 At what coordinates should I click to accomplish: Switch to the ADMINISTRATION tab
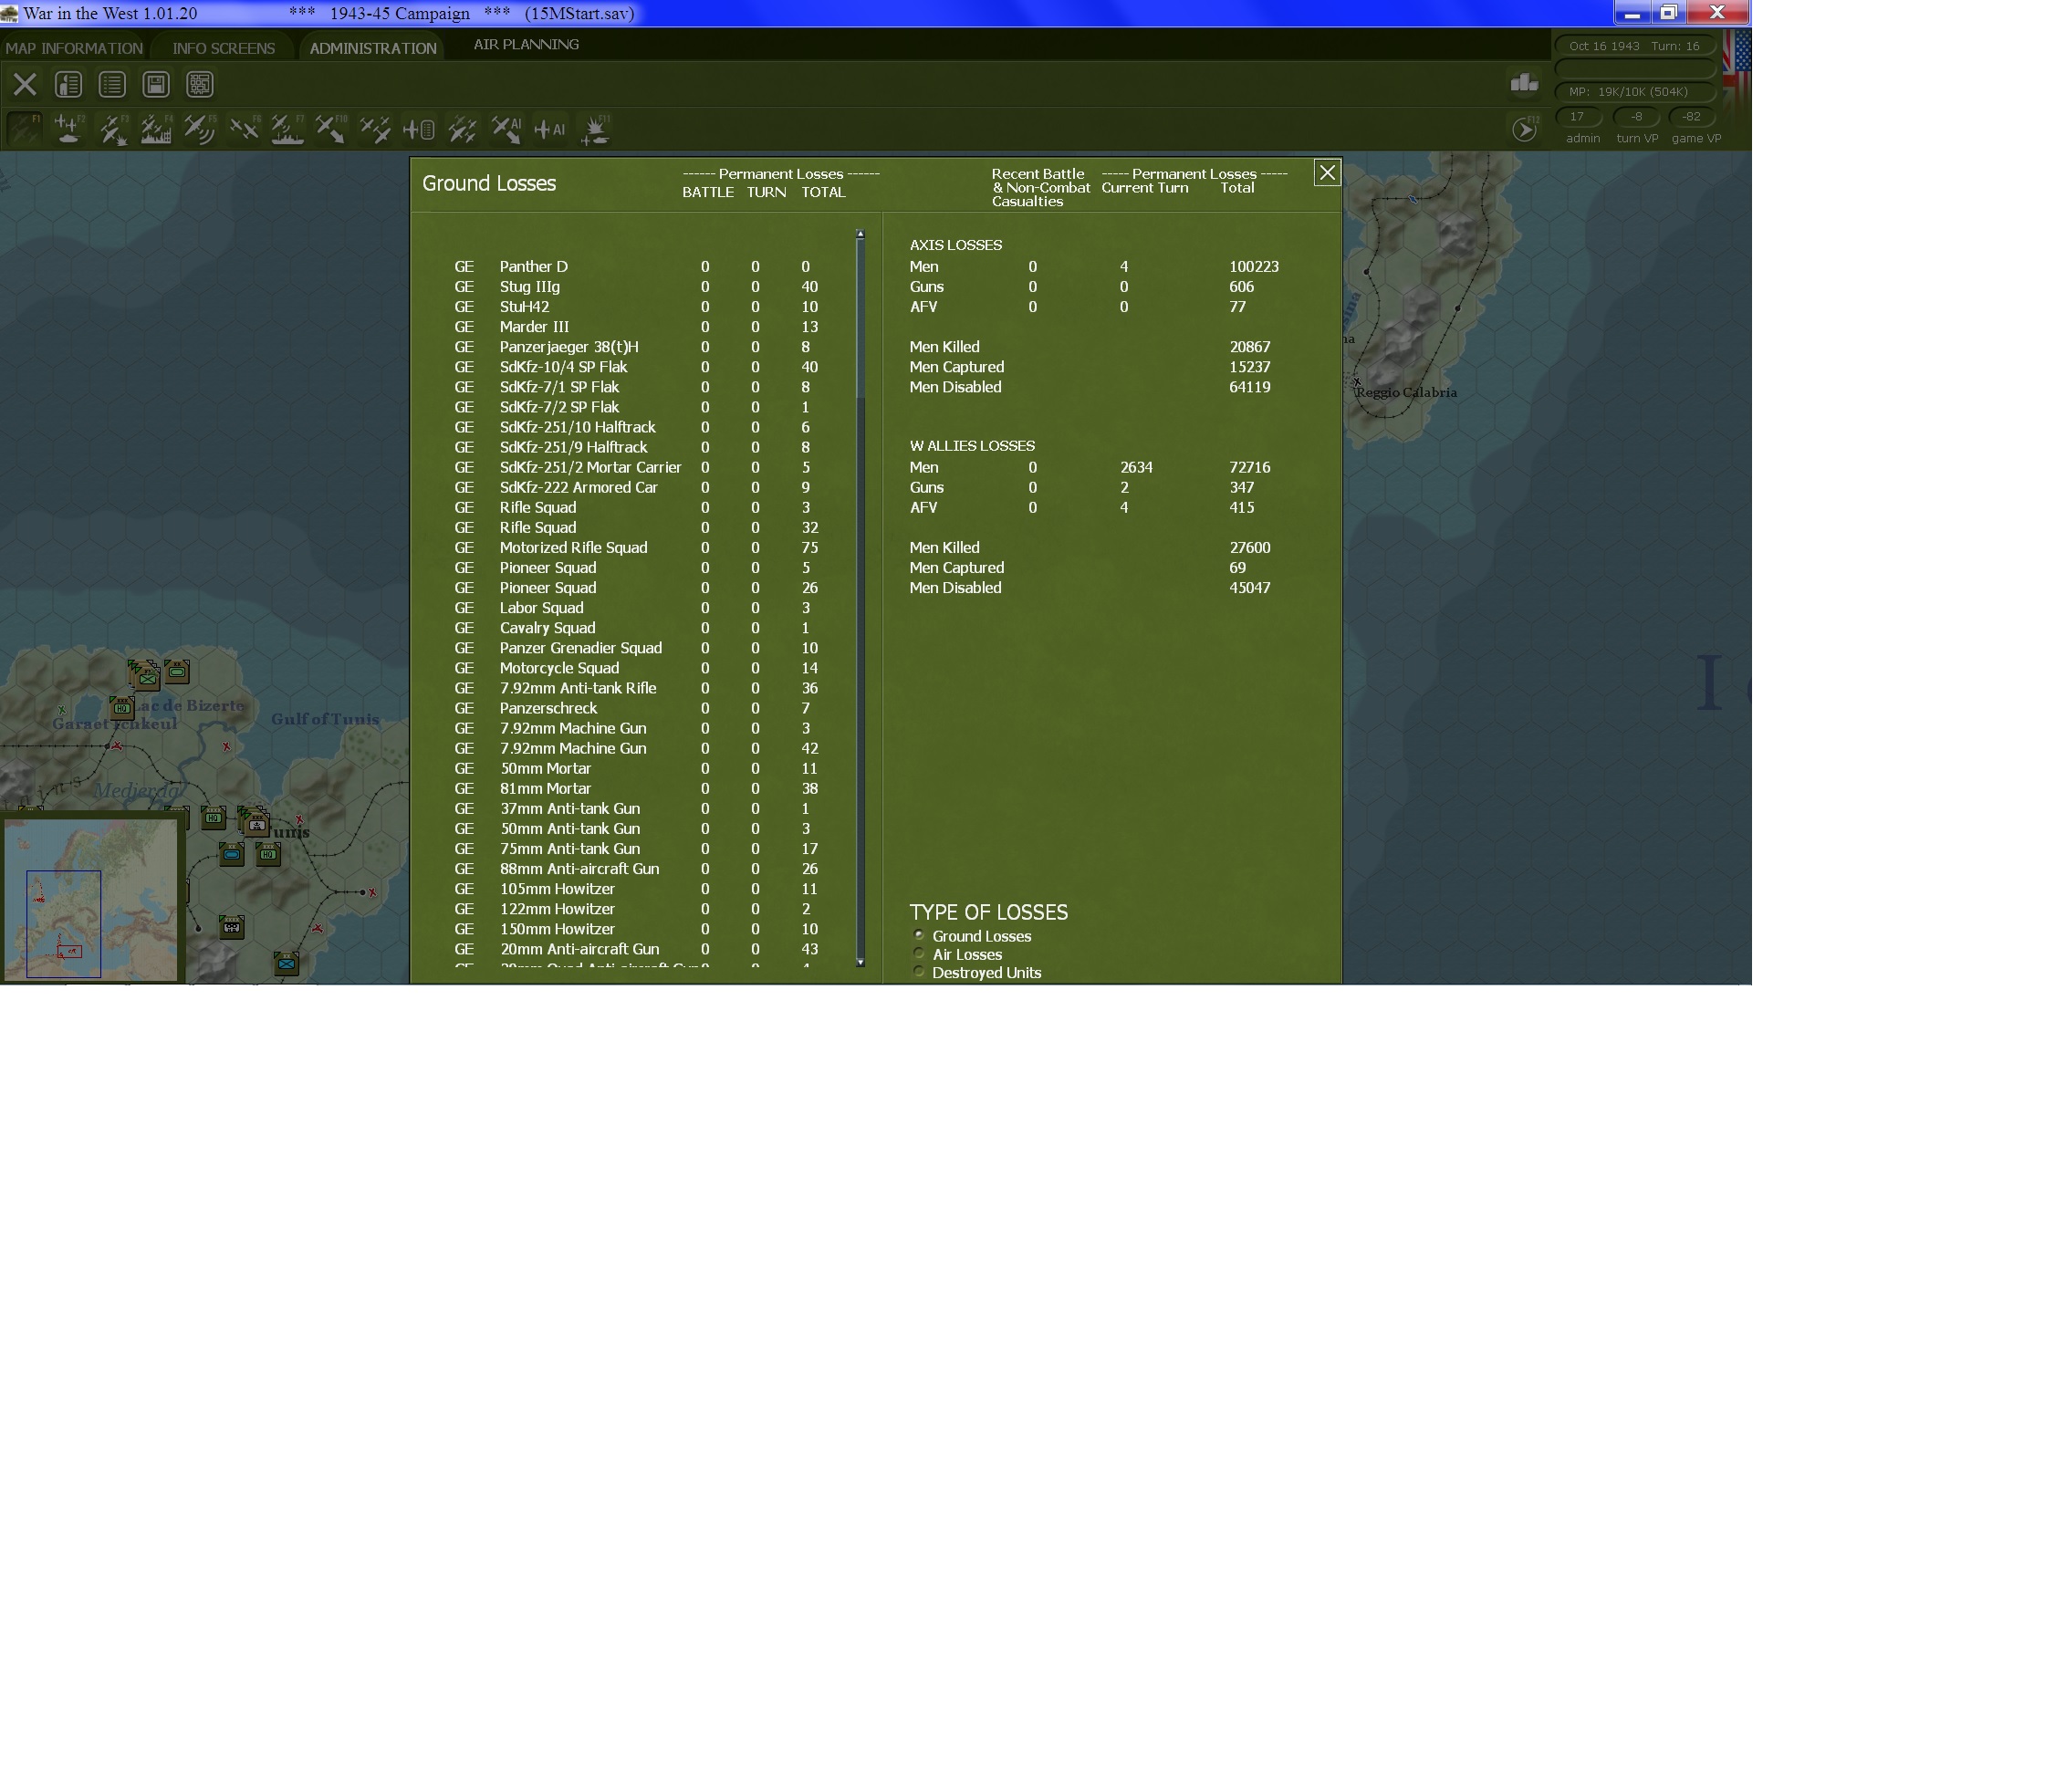click(373, 48)
